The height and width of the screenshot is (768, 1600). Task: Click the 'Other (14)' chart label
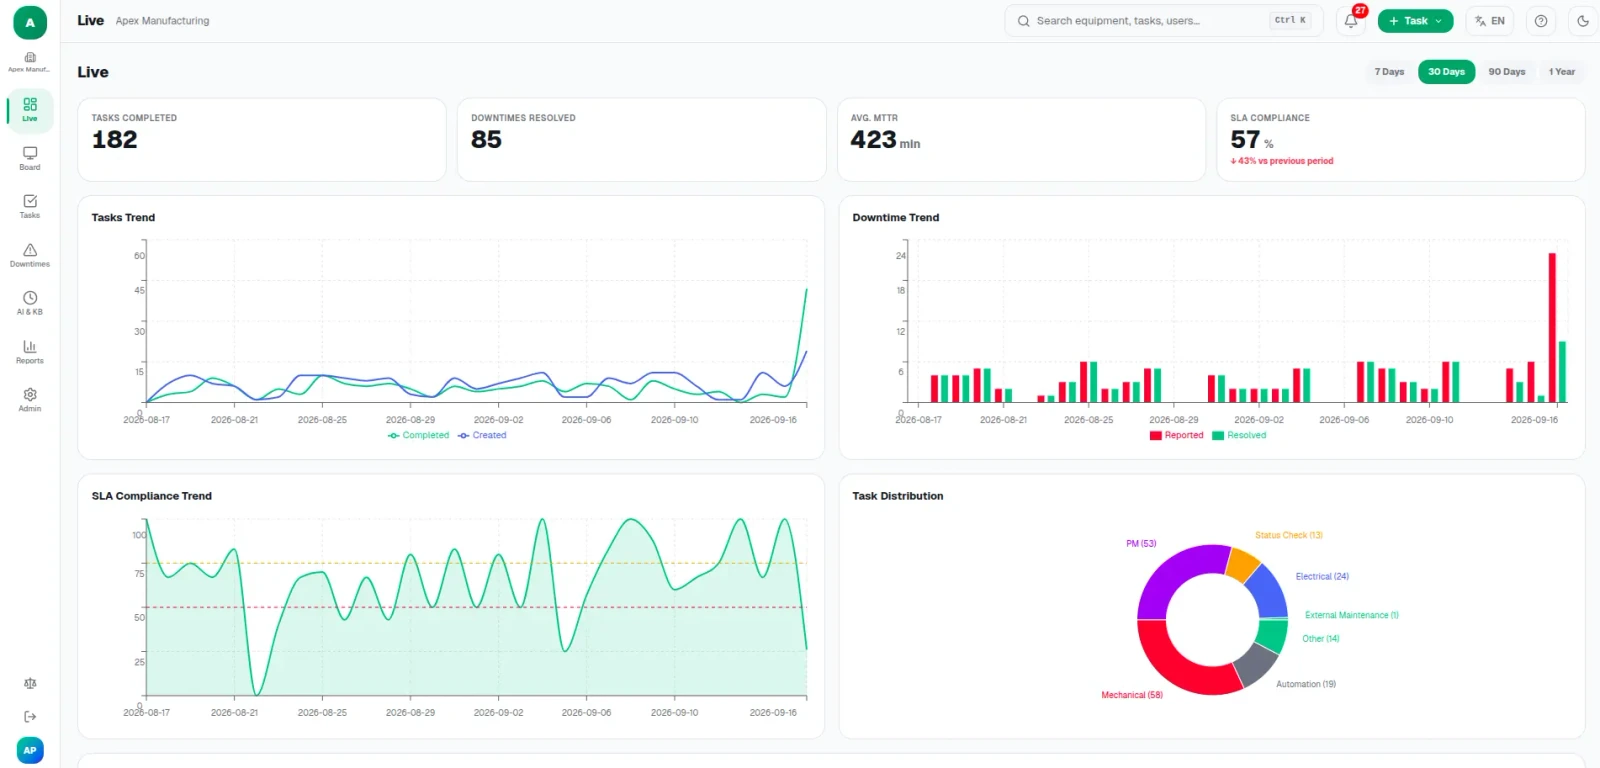point(1321,639)
